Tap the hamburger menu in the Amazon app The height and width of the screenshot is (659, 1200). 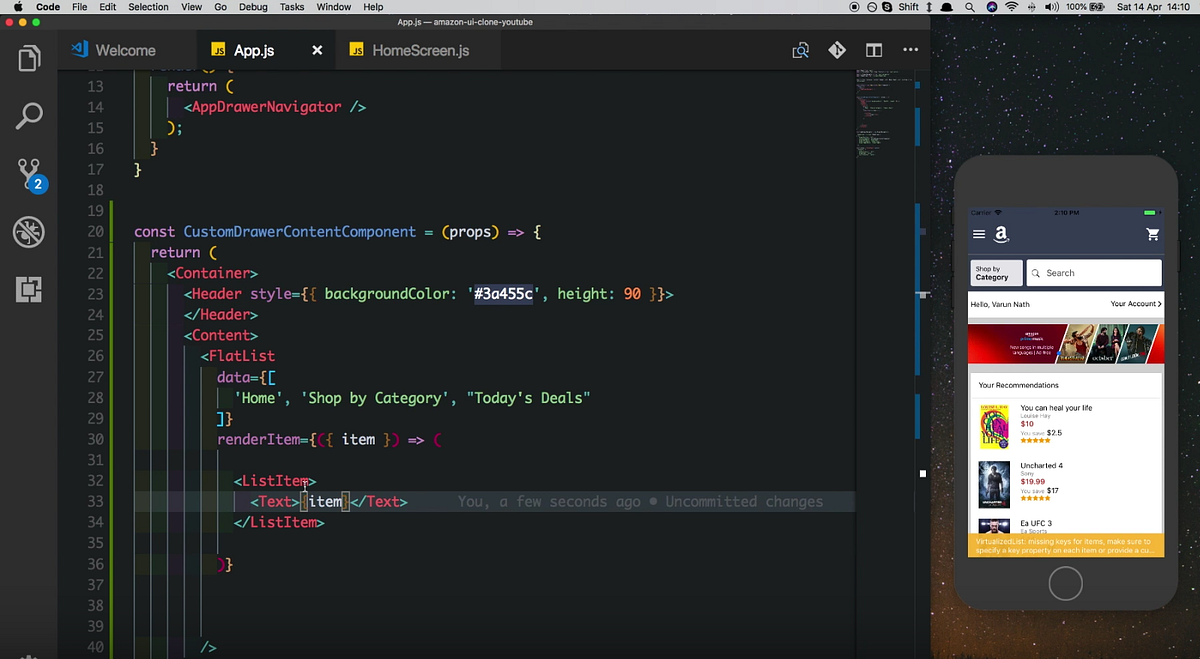(978, 233)
